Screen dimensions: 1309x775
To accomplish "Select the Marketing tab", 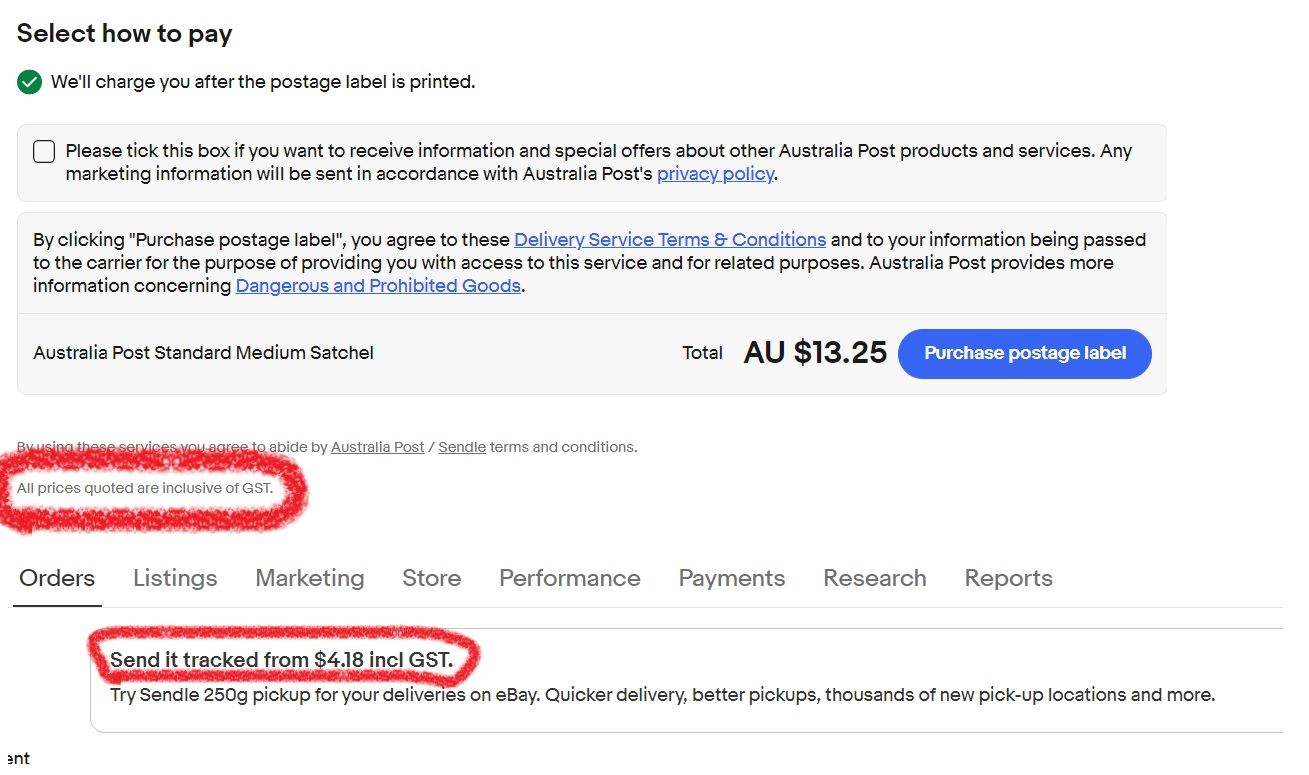I will [x=309, y=578].
